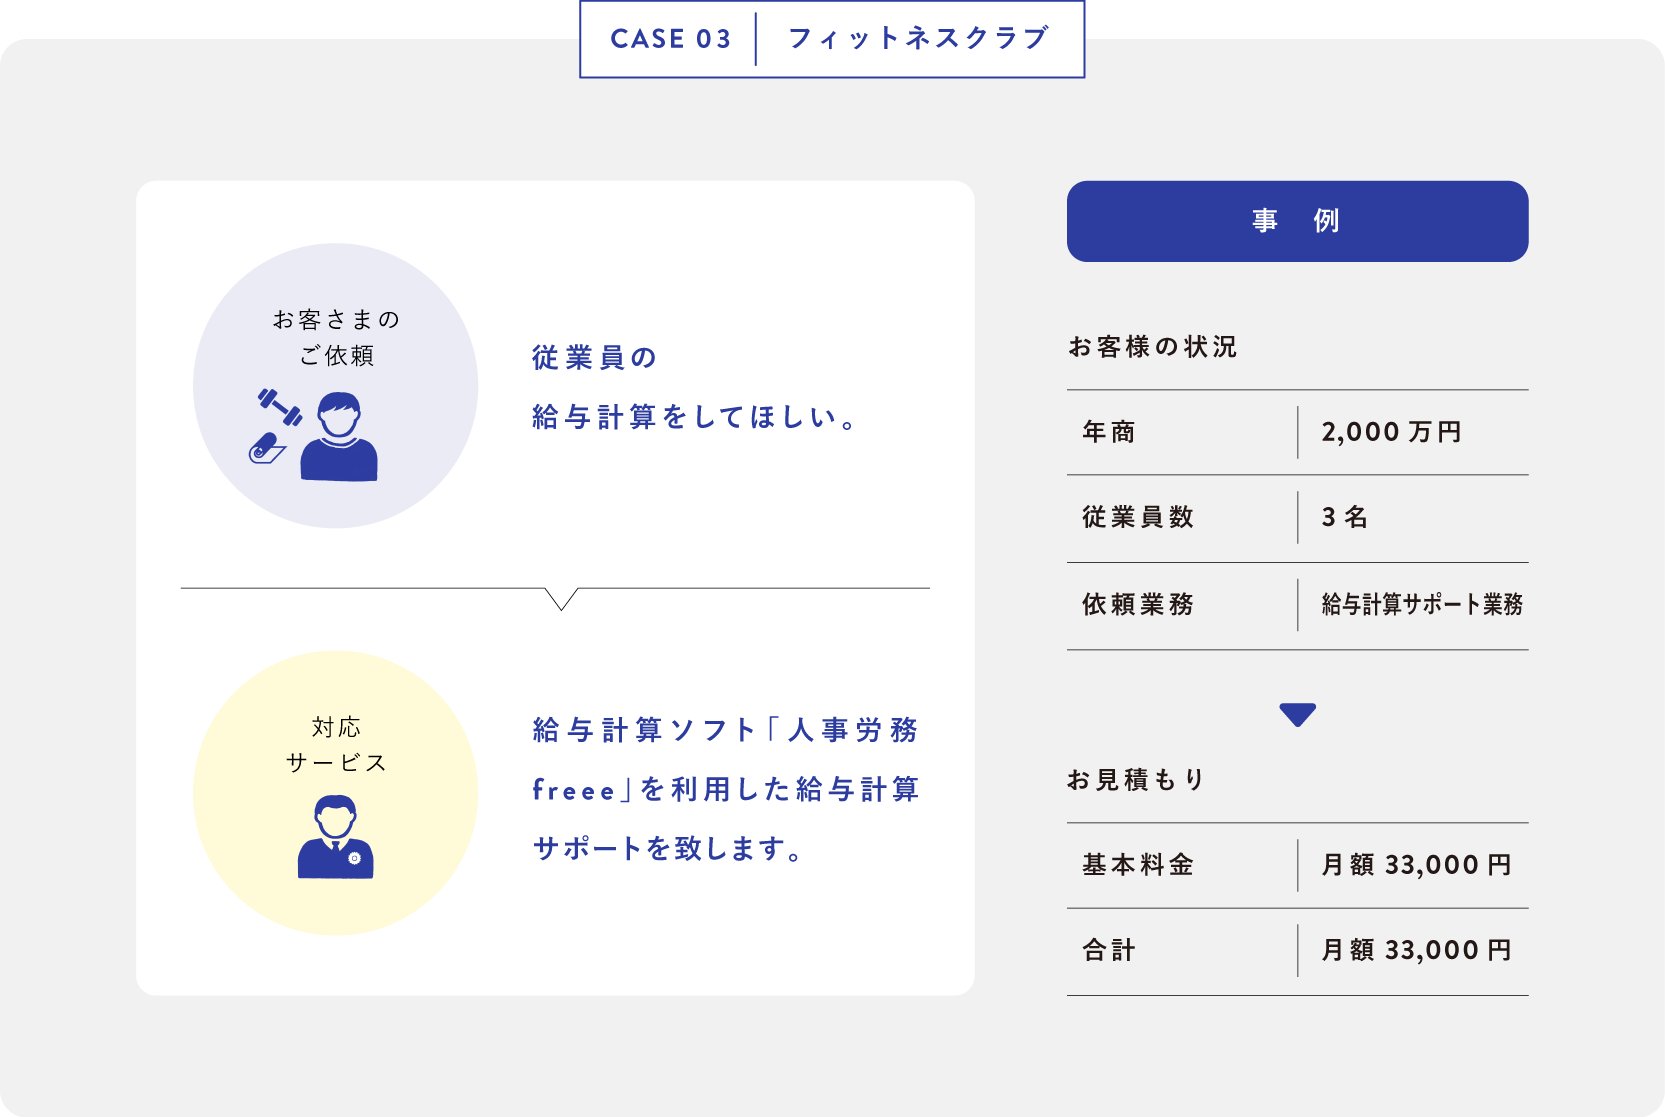Click 基本料金 月額 33,000円 value

(1416, 865)
